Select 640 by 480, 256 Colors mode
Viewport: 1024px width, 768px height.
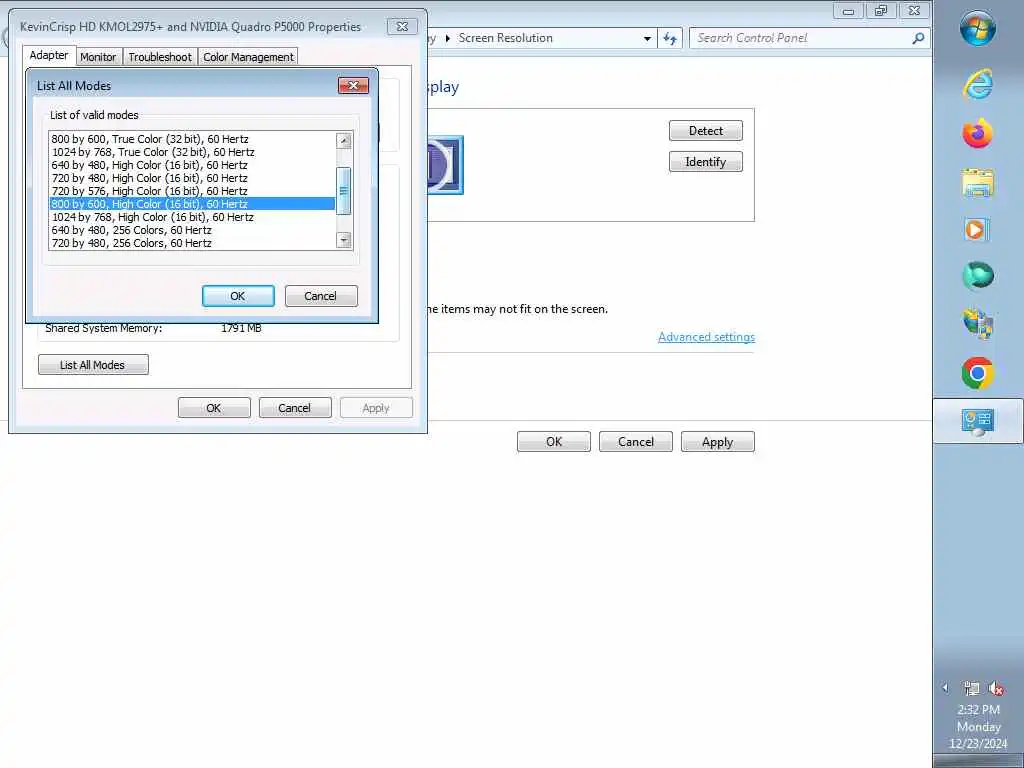pyautogui.click(x=192, y=230)
